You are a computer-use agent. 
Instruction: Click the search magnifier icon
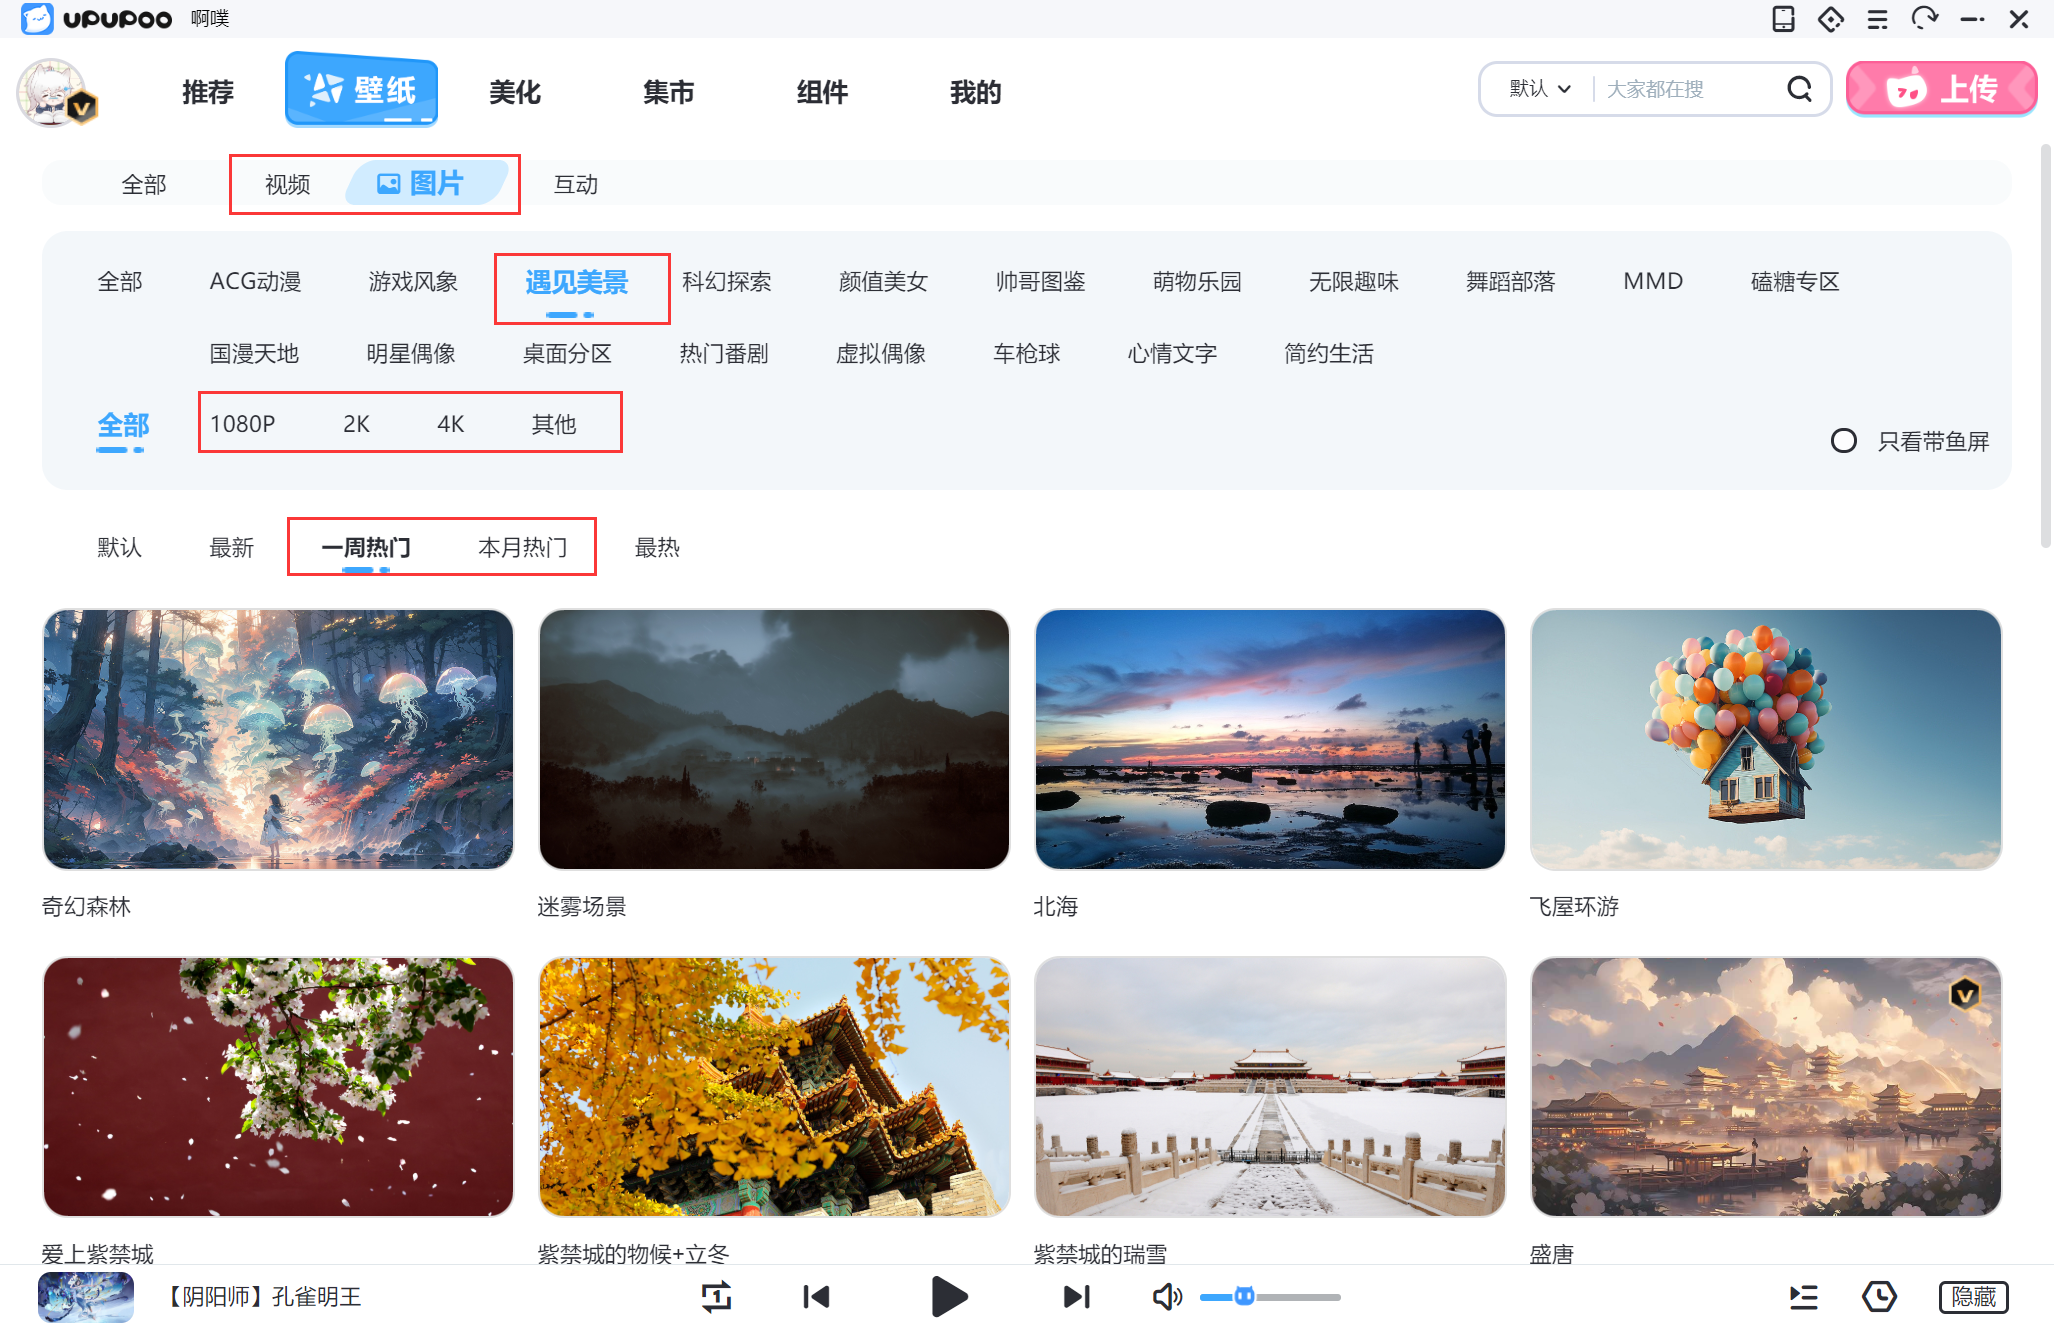[x=1799, y=89]
